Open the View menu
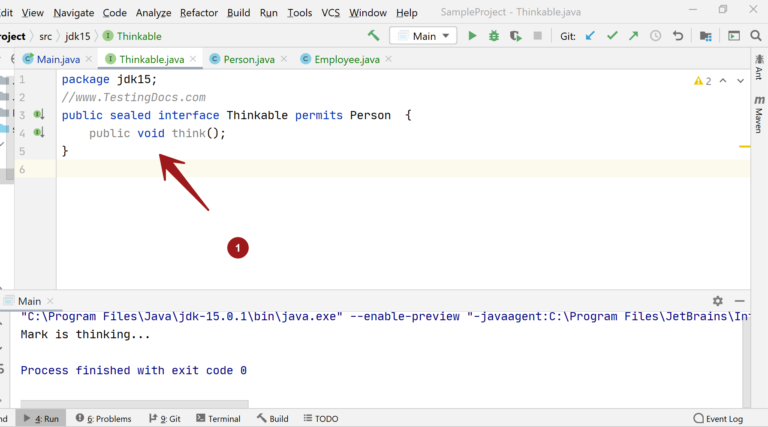The height and width of the screenshot is (427, 768). click(32, 12)
